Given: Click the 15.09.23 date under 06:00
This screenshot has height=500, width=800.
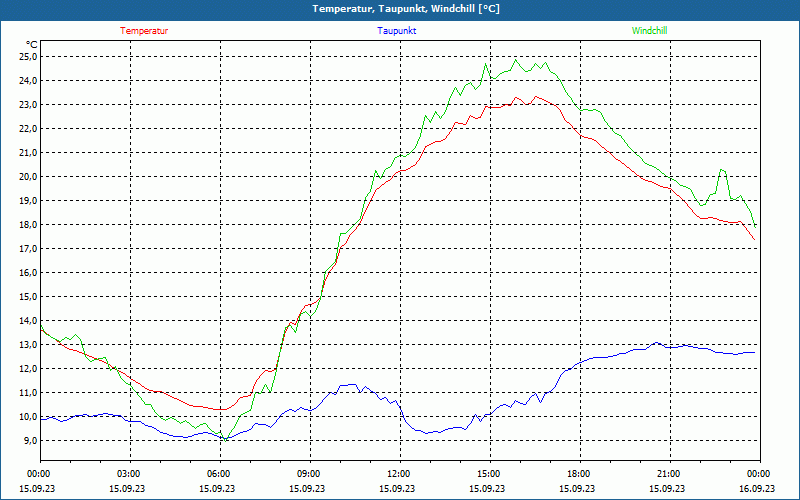Looking at the screenshot, I should (217, 488).
